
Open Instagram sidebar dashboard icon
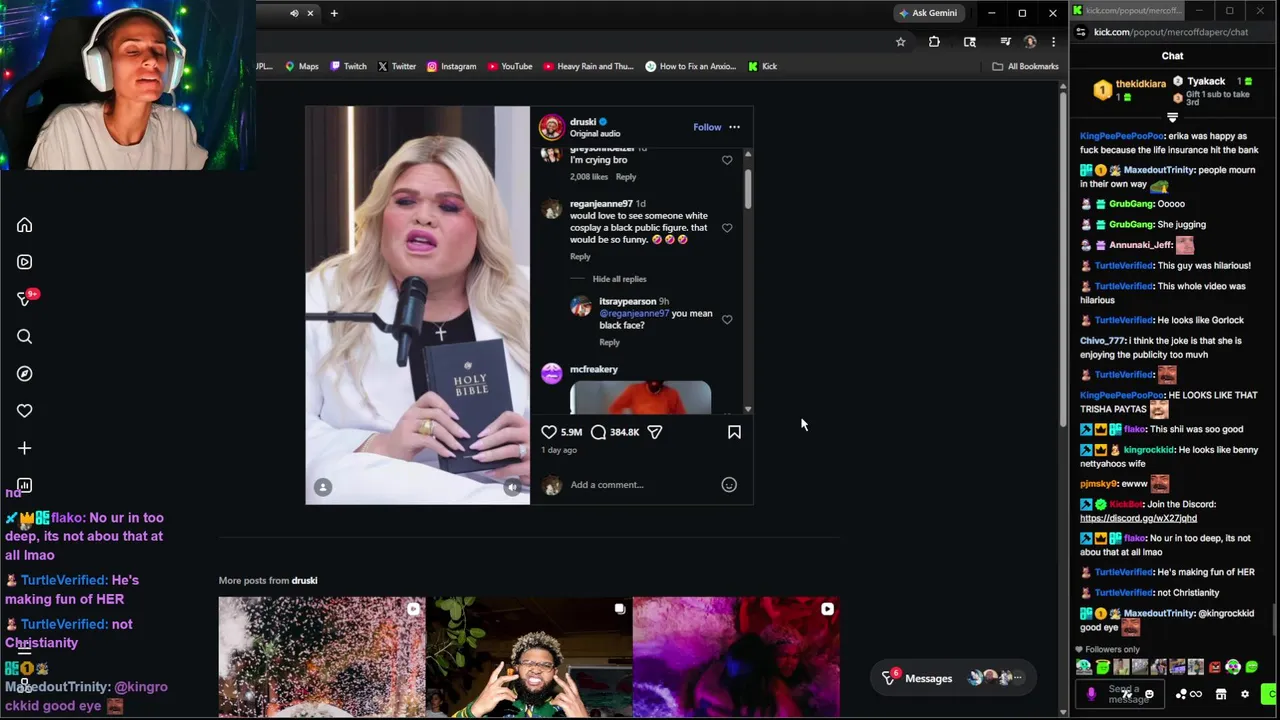coord(24,485)
